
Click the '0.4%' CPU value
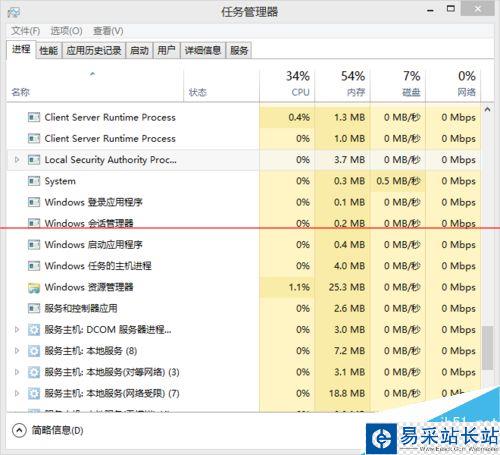pyautogui.click(x=299, y=117)
